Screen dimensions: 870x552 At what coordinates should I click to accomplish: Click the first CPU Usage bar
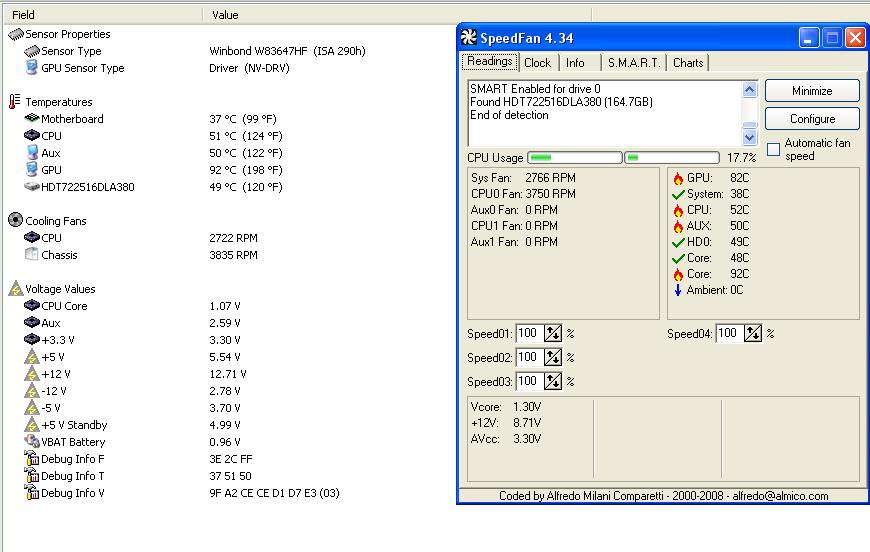tap(575, 158)
